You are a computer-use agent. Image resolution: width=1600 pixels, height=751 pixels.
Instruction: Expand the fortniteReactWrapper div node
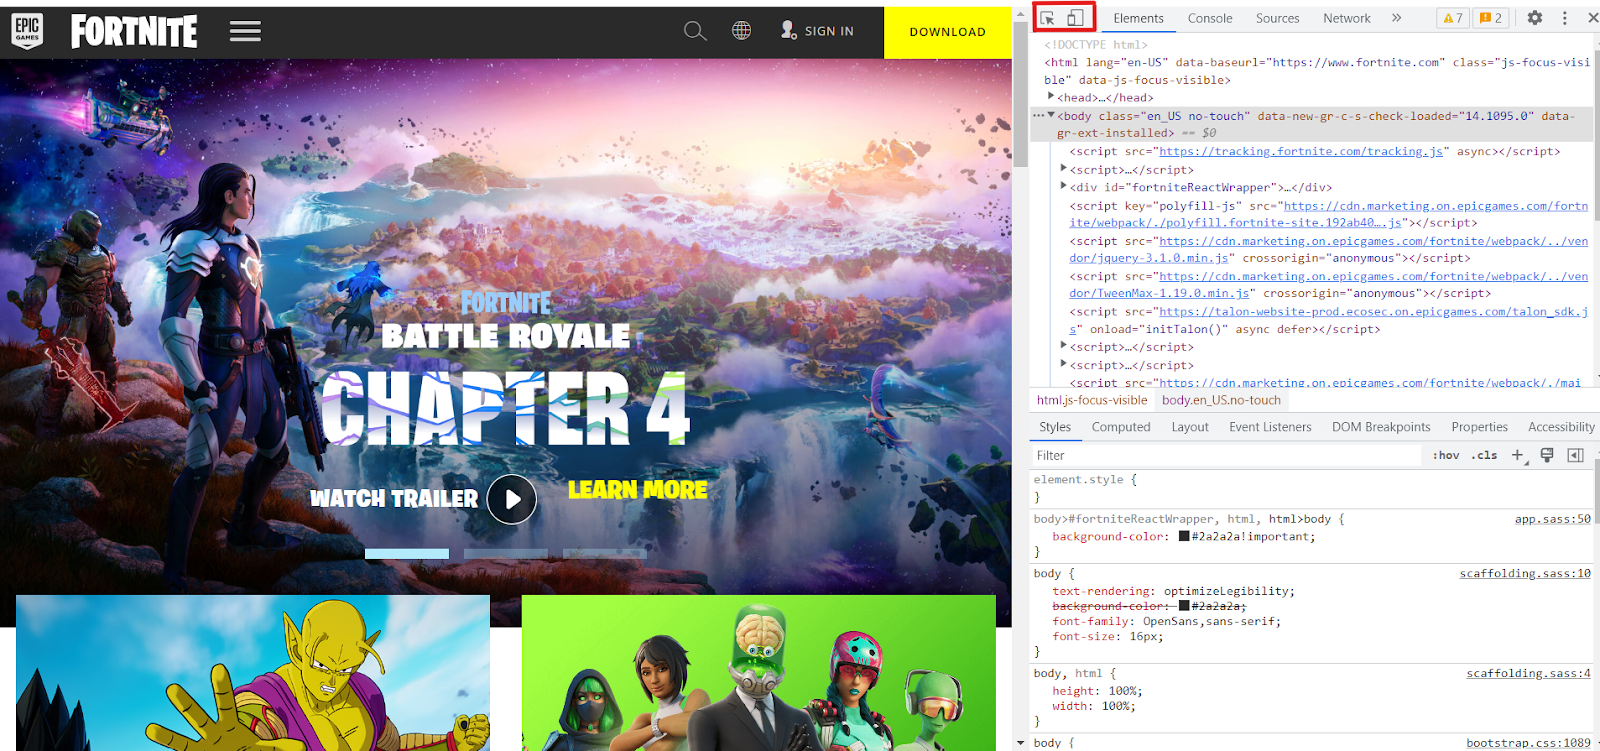point(1063,186)
